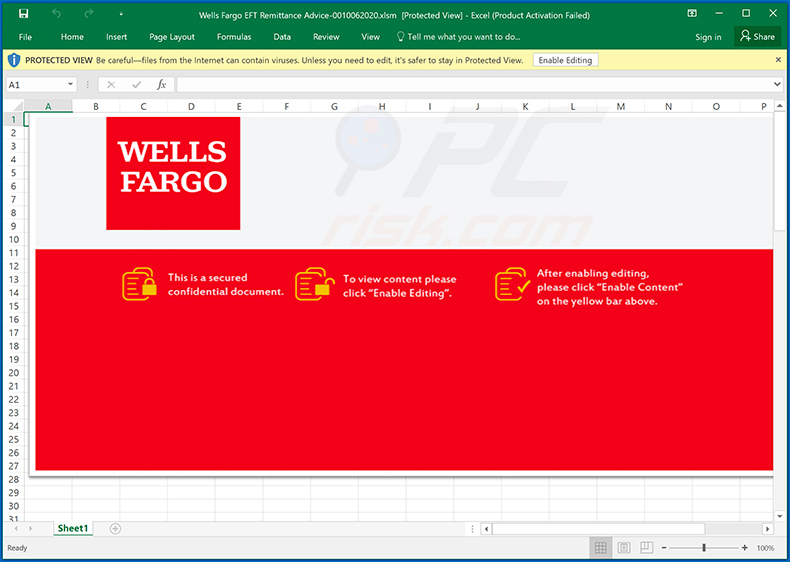The height and width of the screenshot is (562, 790).
Task: Click the formula bar Cancel X icon
Action: [x=111, y=85]
